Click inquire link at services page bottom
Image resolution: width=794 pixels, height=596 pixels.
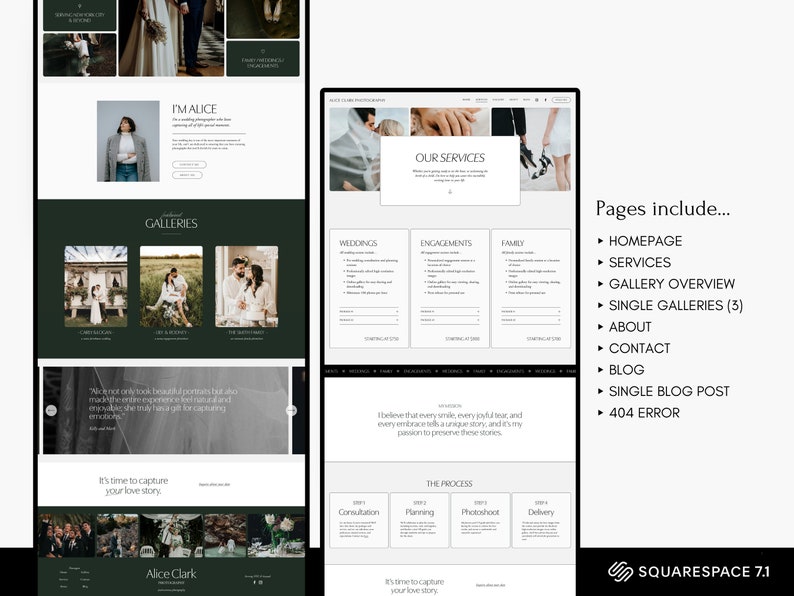(x=490, y=585)
